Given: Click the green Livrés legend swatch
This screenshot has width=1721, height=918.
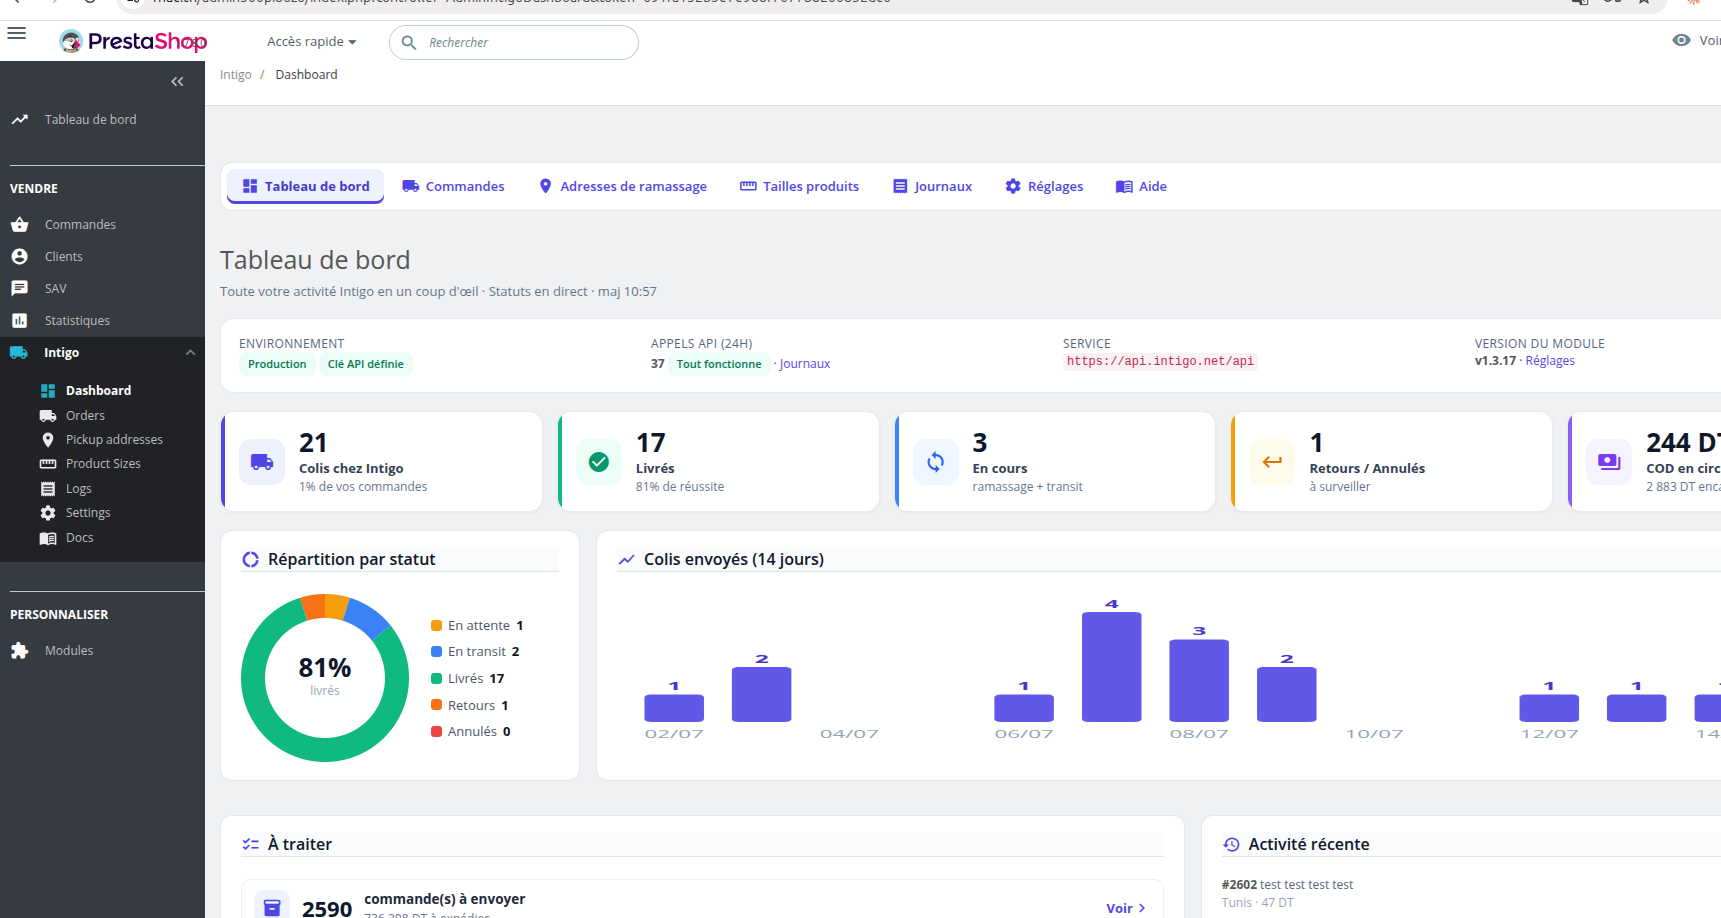Looking at the screenshot, I should pyautogui.click(x=436, y=678).
